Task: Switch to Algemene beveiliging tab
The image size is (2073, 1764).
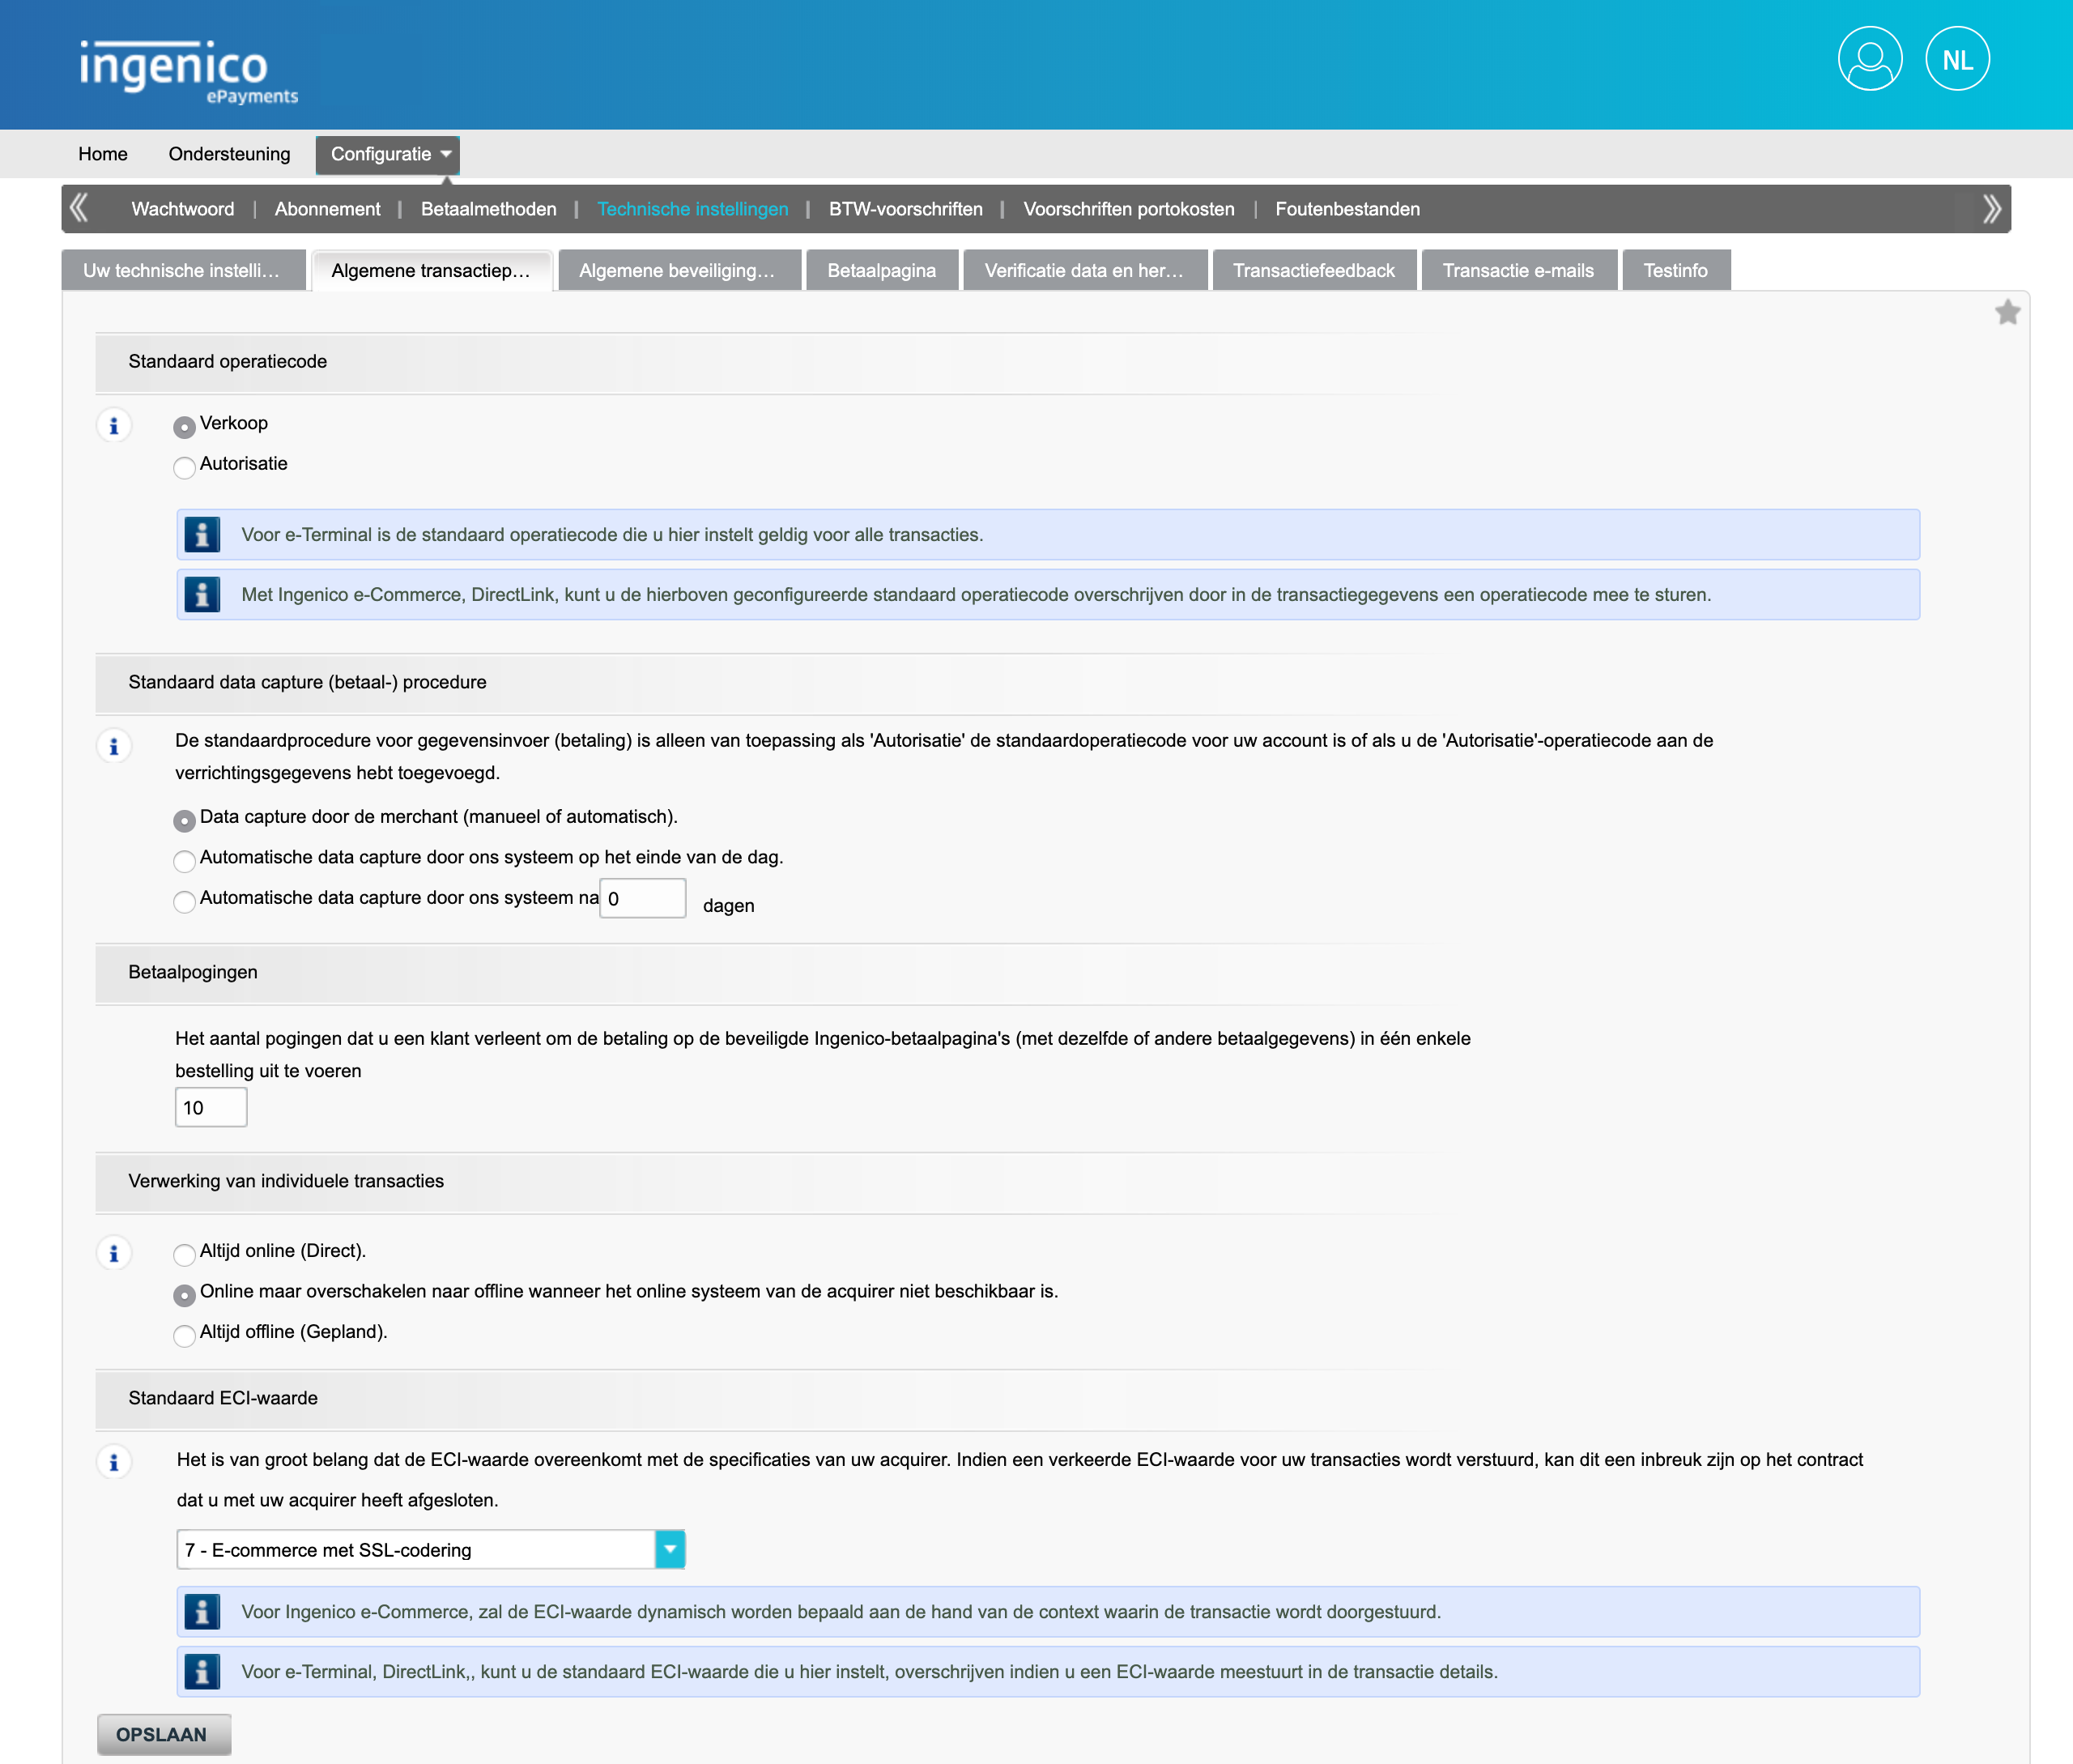Action: click(679, 270)
